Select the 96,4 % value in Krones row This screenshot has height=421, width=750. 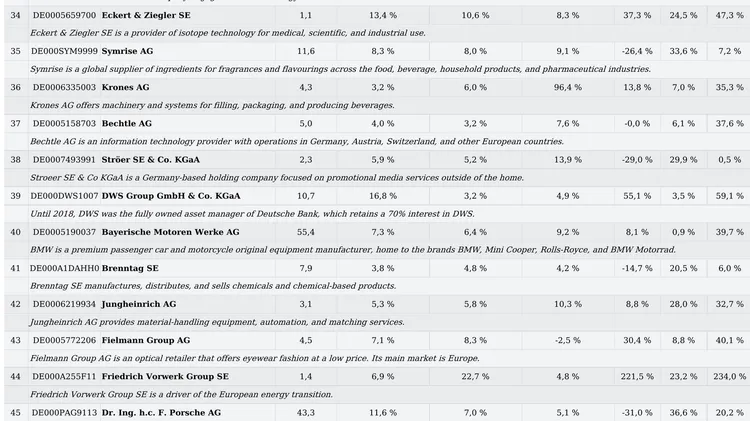click(x=568, y=88)
